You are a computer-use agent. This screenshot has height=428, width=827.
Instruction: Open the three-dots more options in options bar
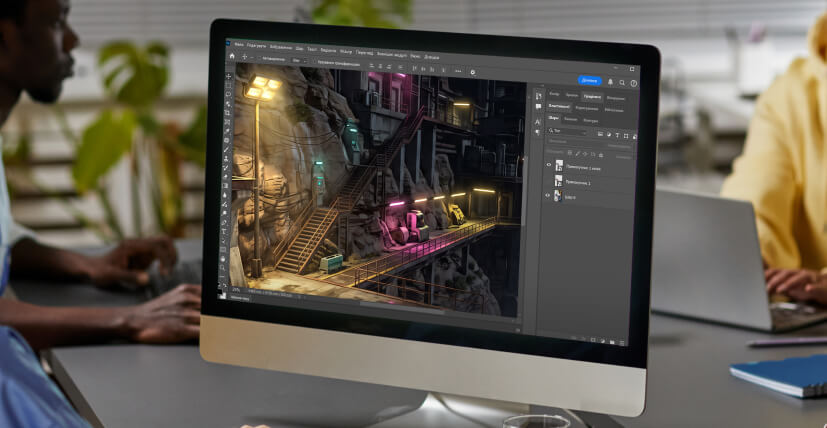click(x=458, y=71)
